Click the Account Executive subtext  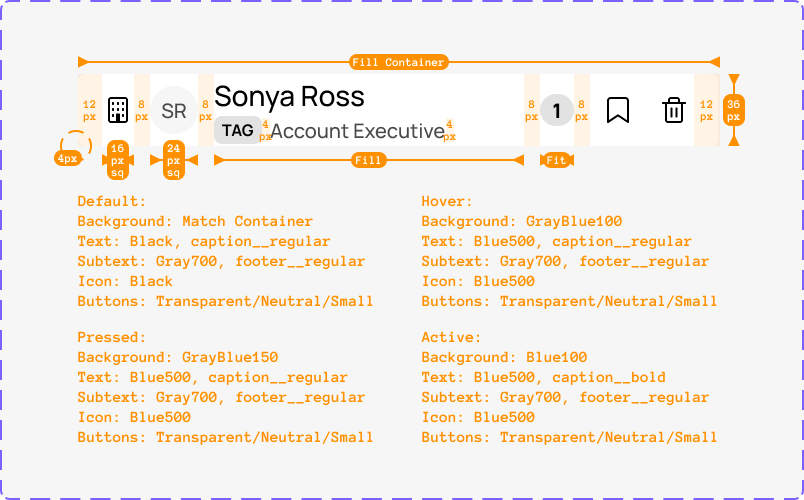tap(357, 131)
